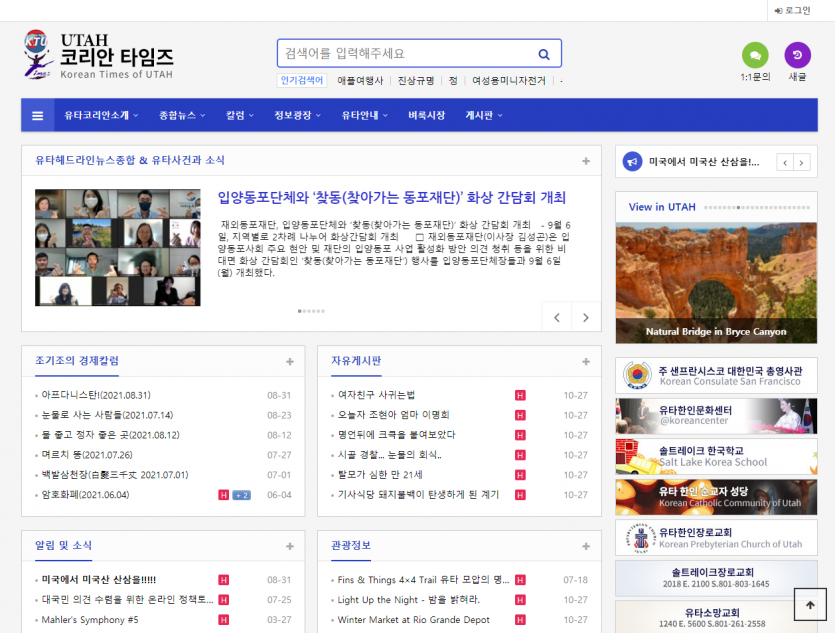Click the plus icon beside 자유게시판
Viewport: 835px width, 633px height.
586,361
